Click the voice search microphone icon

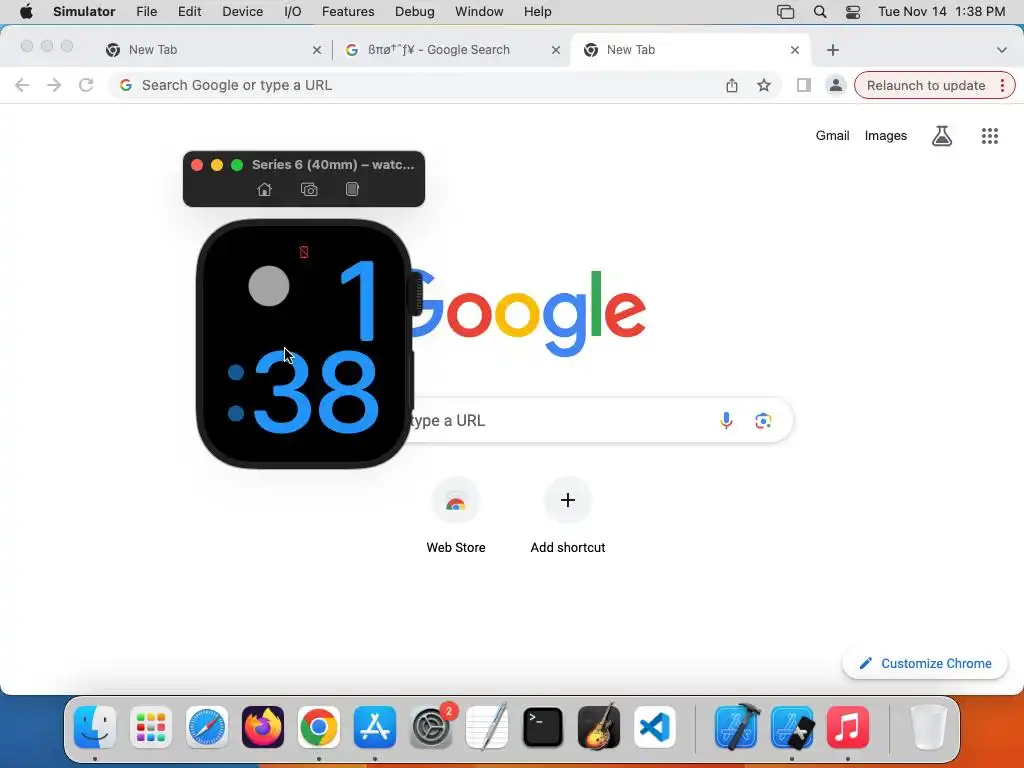pos(726,421)
